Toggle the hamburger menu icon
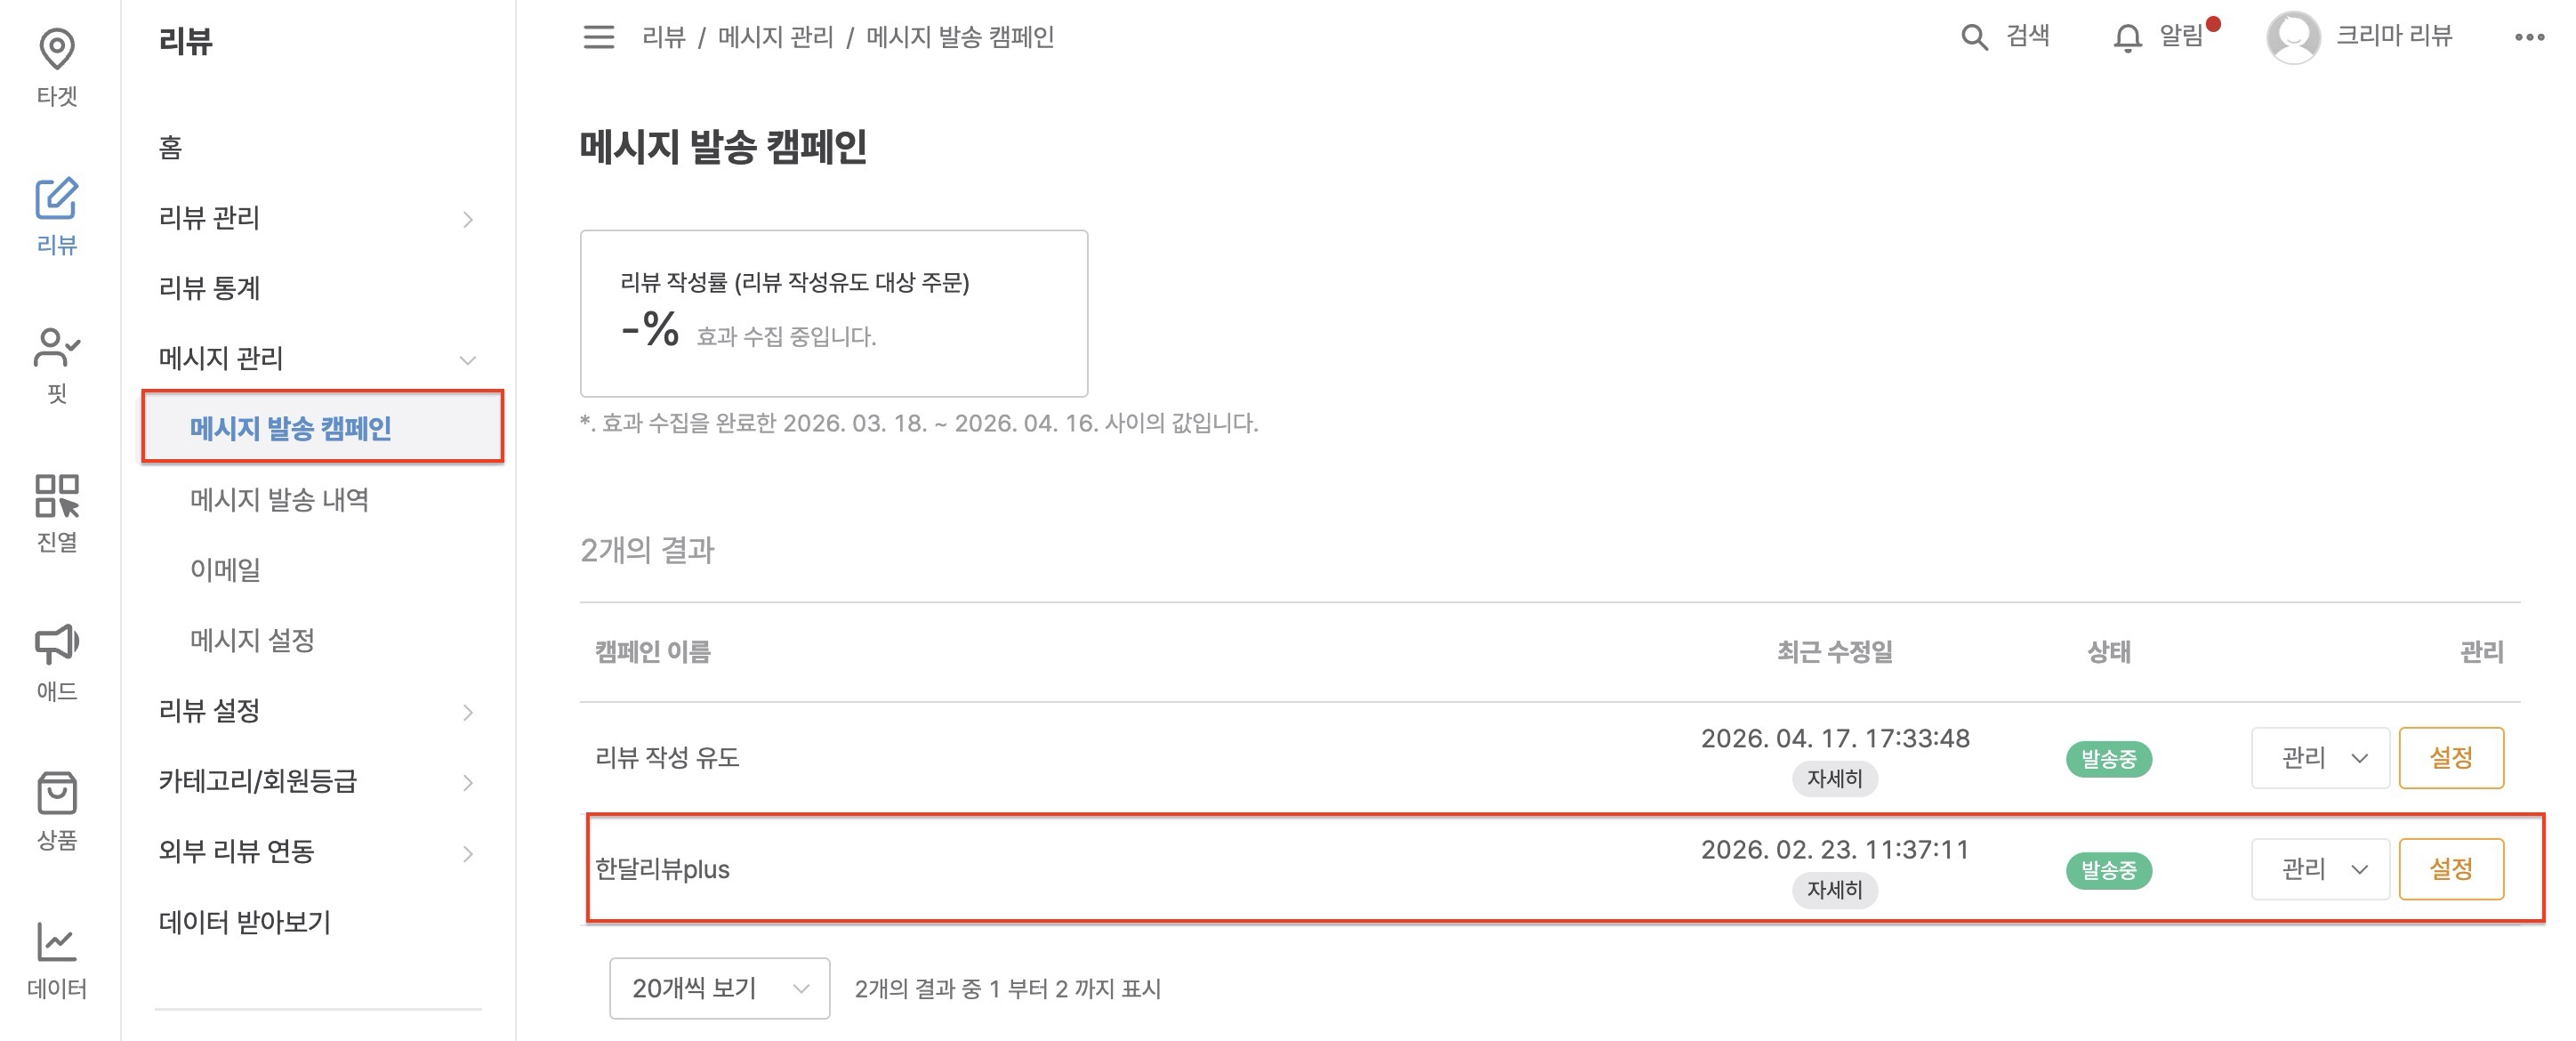 click(599, 37)
